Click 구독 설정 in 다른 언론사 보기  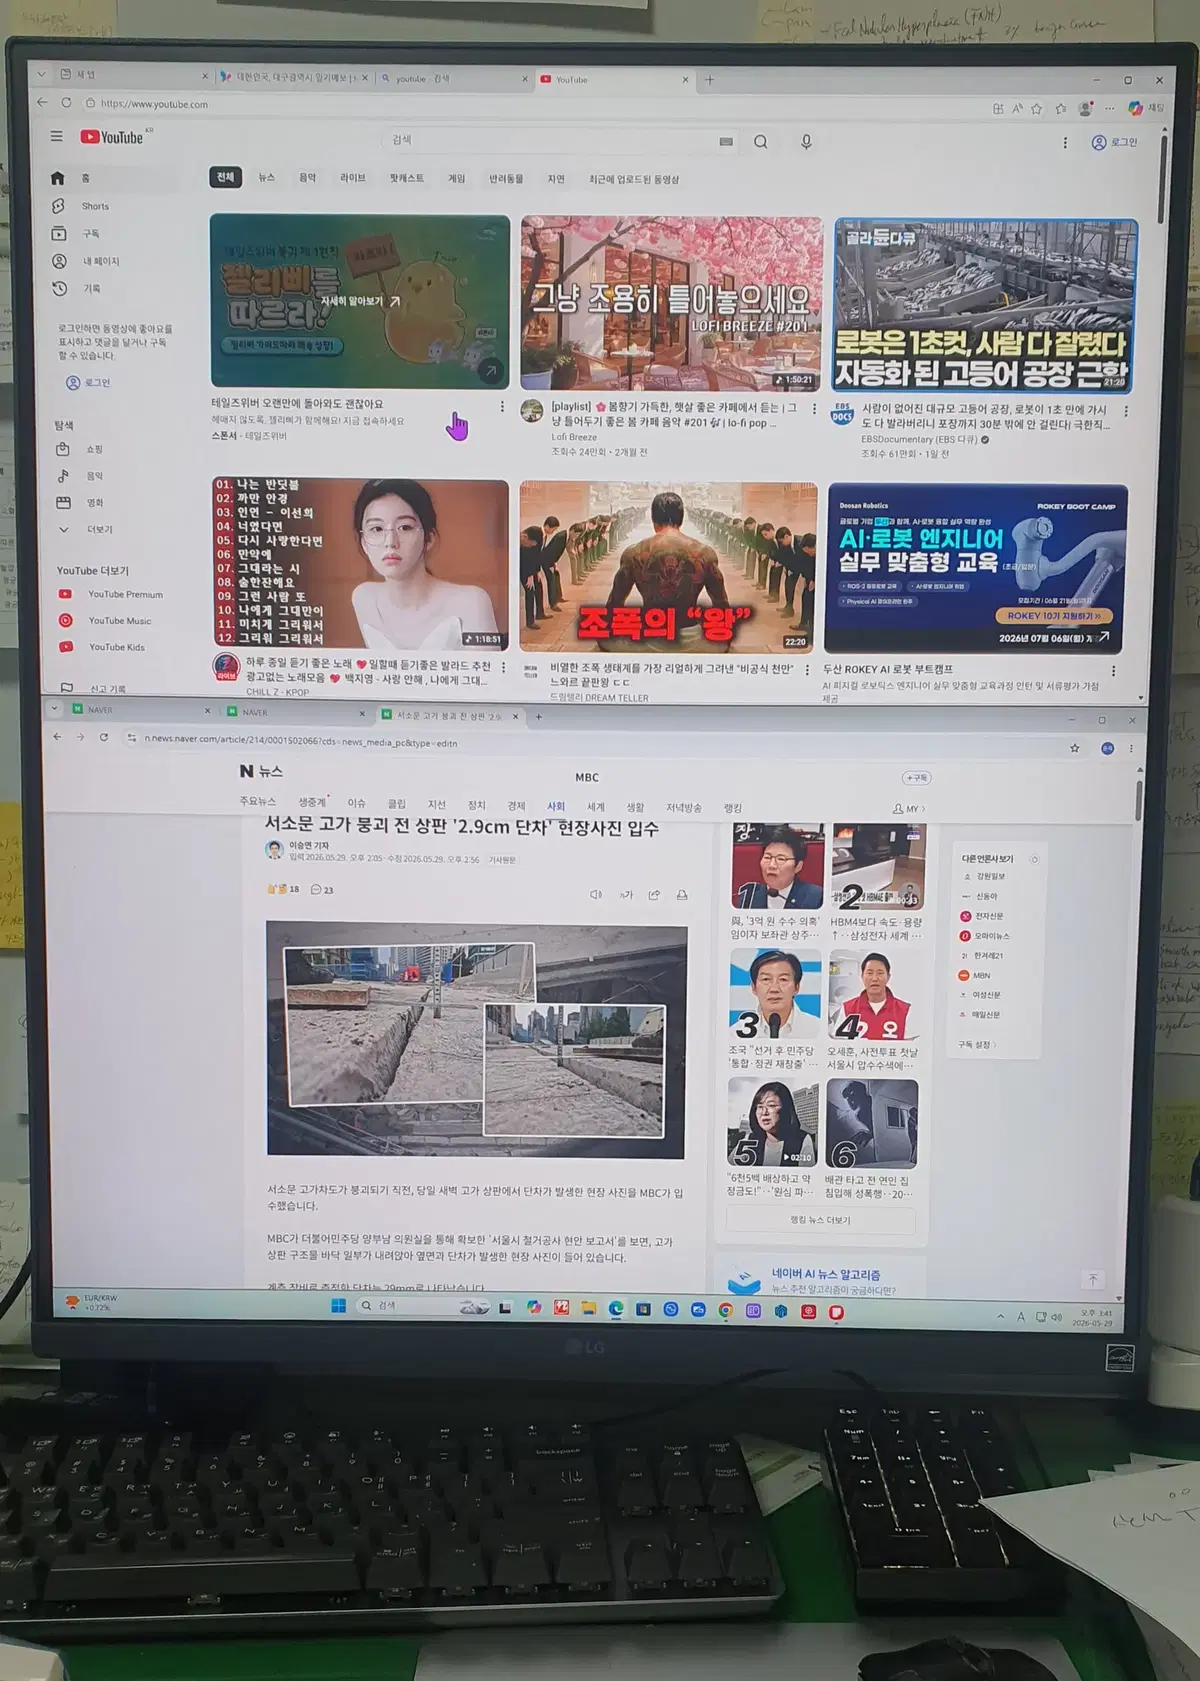976,1044
